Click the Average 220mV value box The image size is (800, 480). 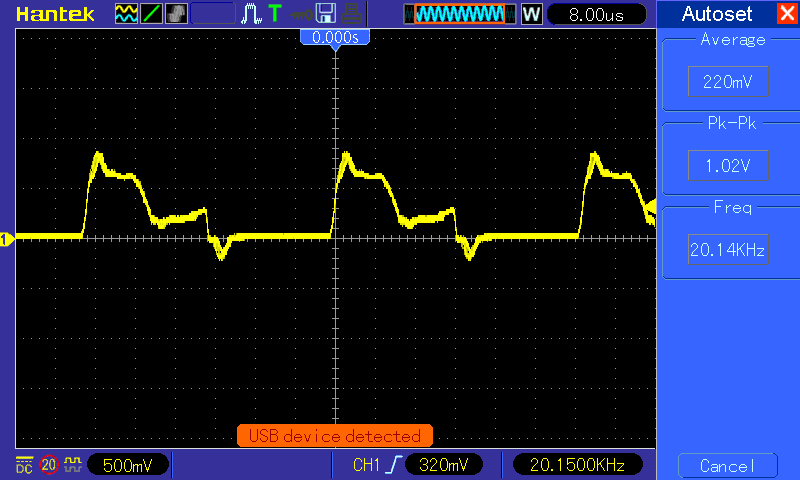point(728,81)
